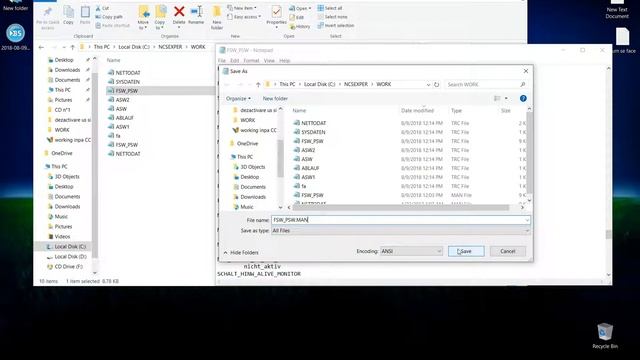Click the Explorer back arrow

click(x=41, y=47)
